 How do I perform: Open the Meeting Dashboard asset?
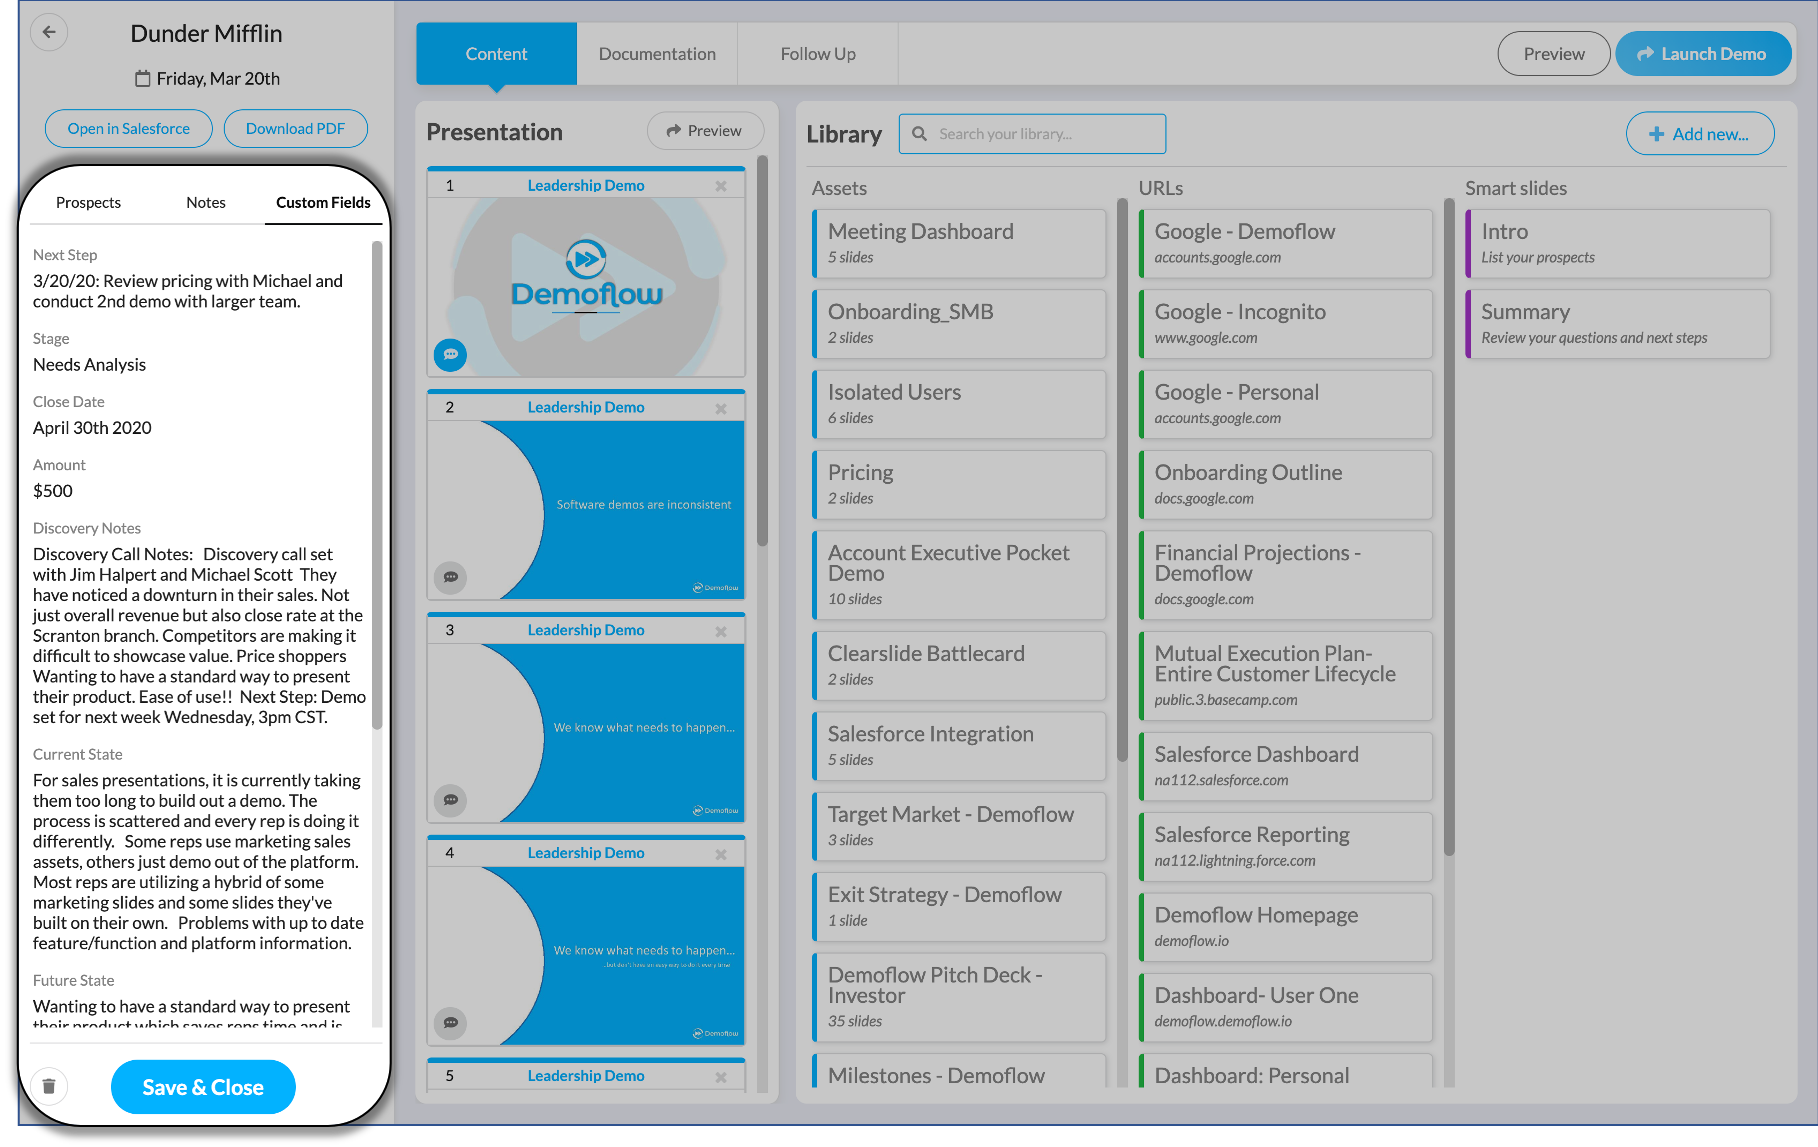959,243
